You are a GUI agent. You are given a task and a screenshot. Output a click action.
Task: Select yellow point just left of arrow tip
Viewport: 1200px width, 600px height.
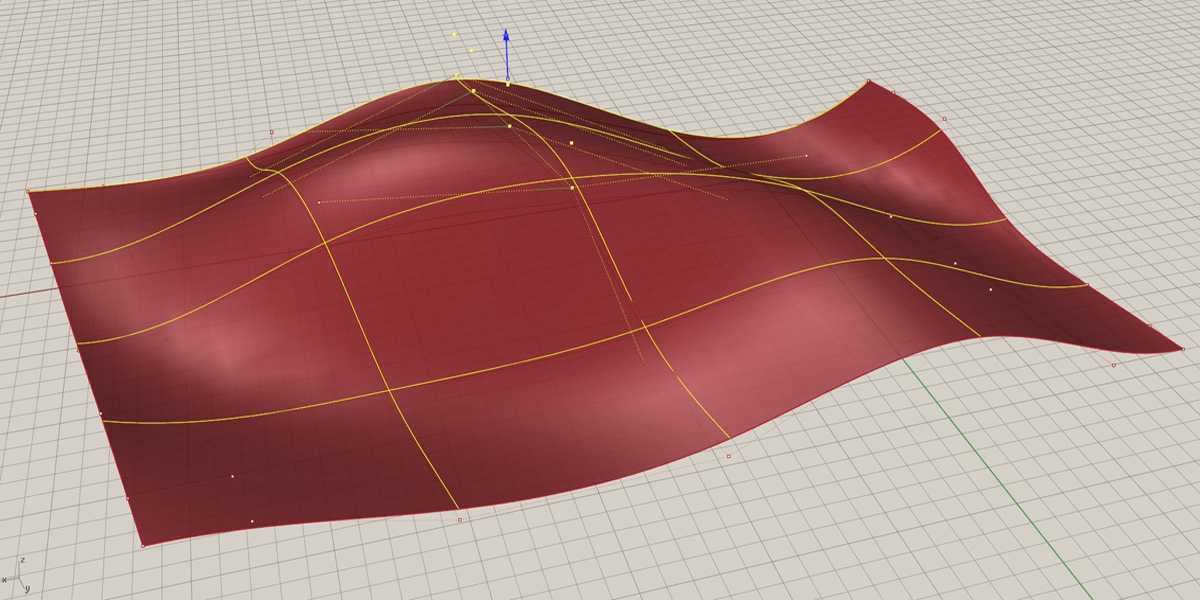click(472, 49)
